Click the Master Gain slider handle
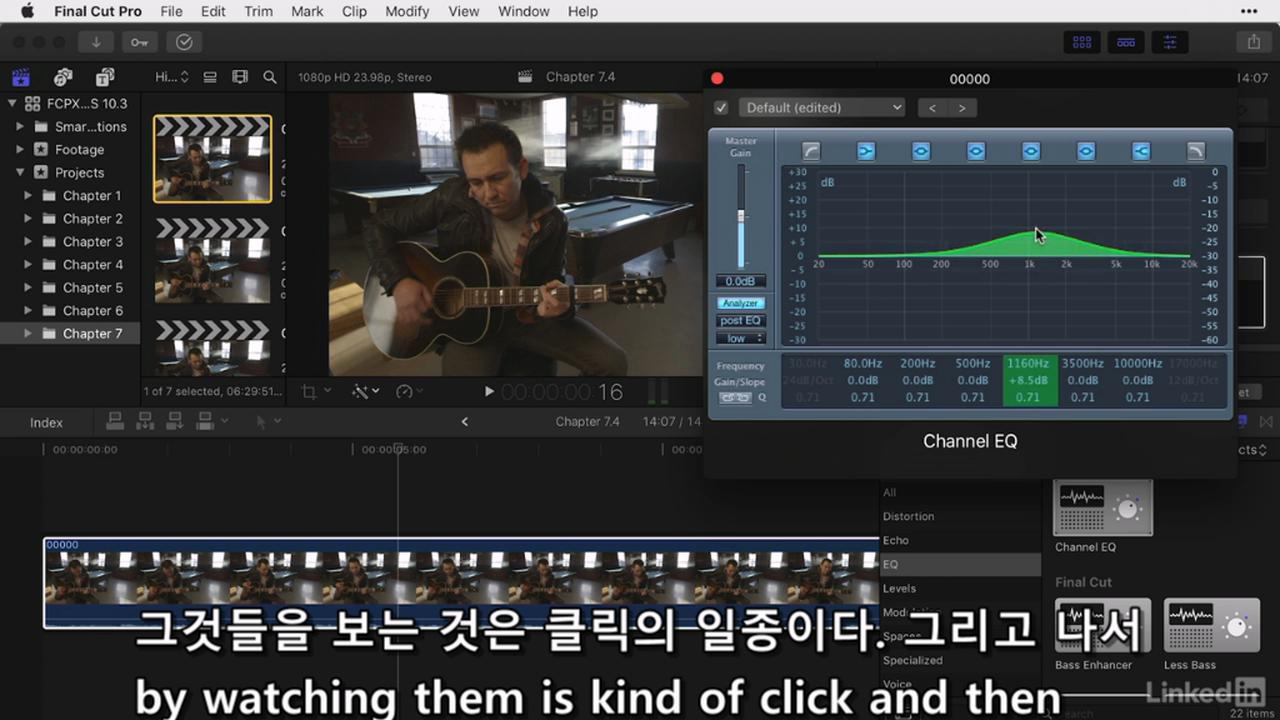This screenshot has height=720, width=1280. [741, 216]
